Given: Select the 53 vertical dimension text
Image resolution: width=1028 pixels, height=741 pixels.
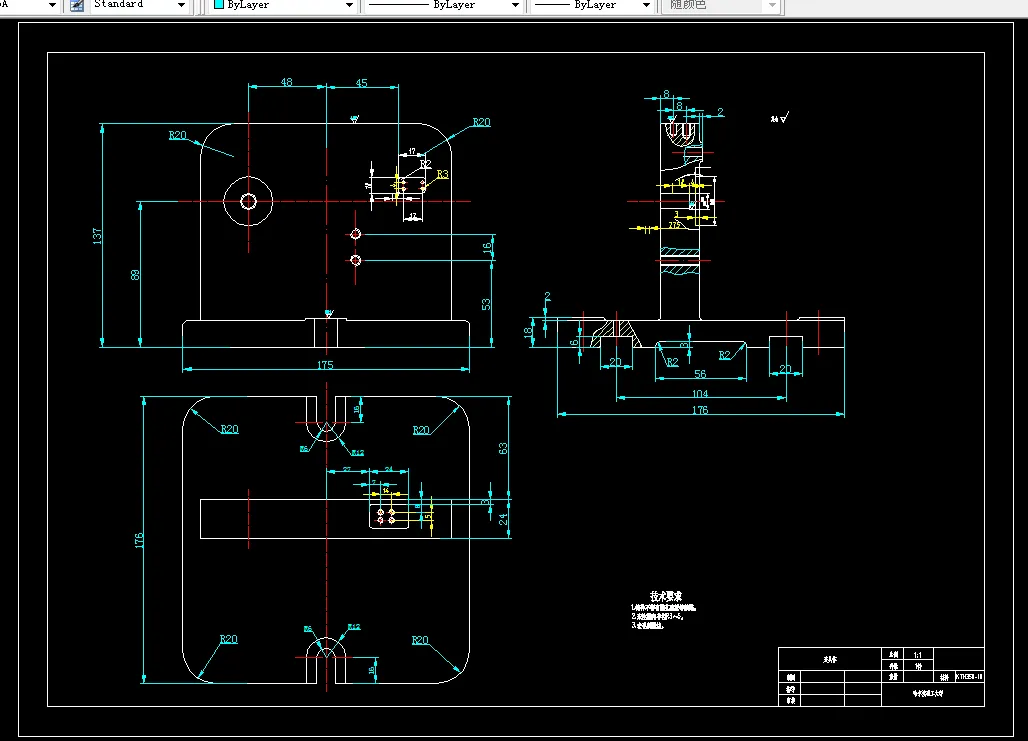Looking at the screenshot, I should click(486, 304).
